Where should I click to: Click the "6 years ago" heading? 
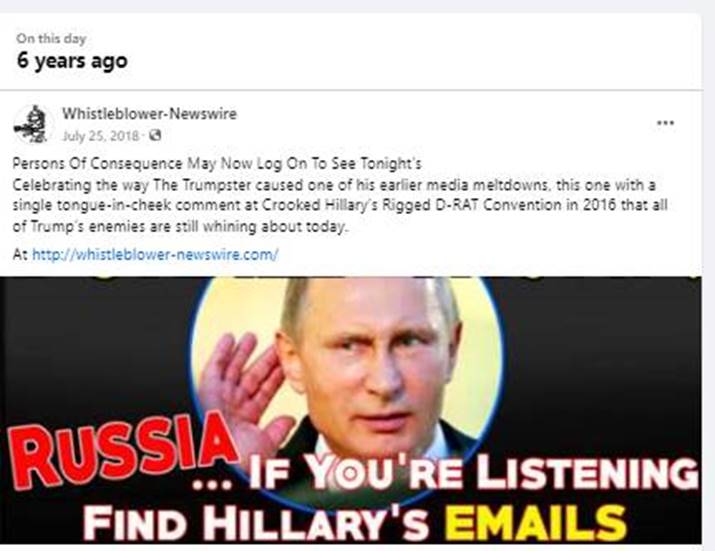(72, 61)
